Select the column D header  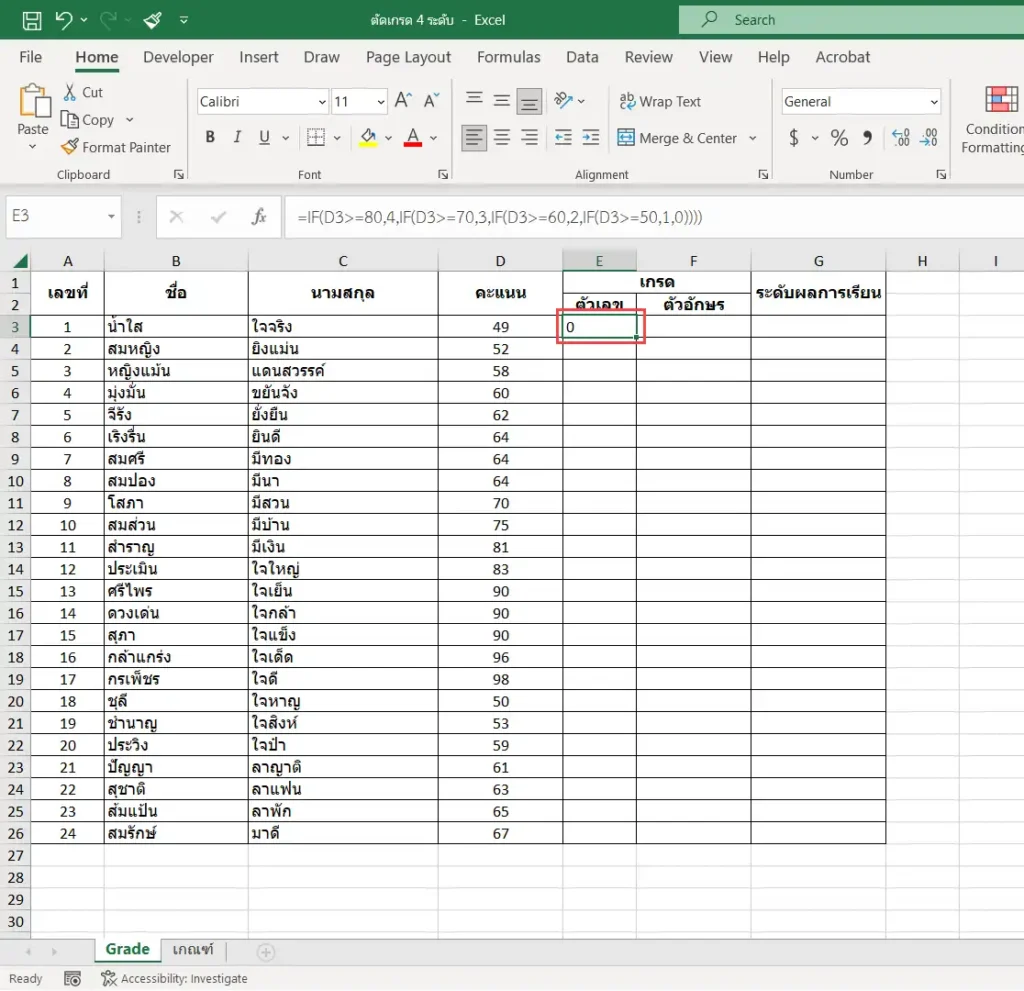[x=500, y=261]
